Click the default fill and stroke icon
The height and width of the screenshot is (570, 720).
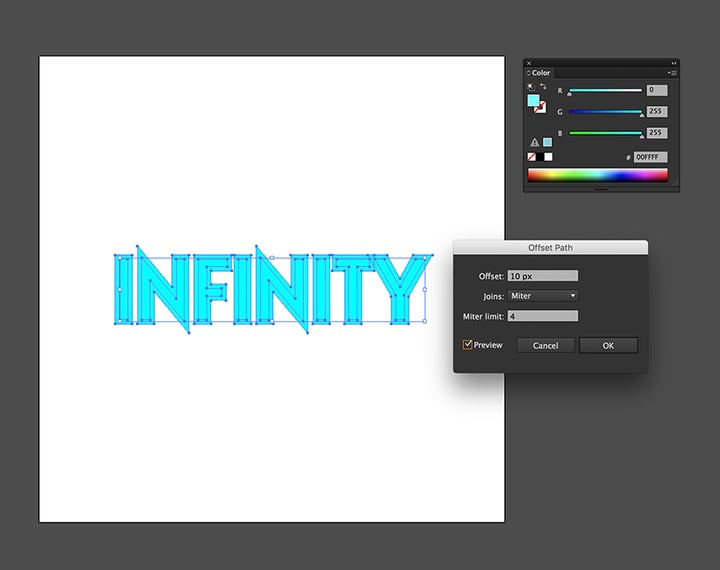(531, 87)
